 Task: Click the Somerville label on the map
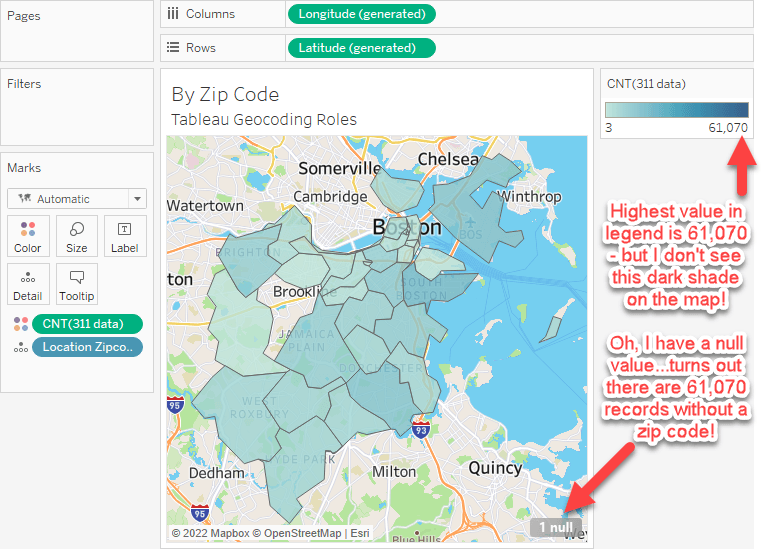point(340,168)
